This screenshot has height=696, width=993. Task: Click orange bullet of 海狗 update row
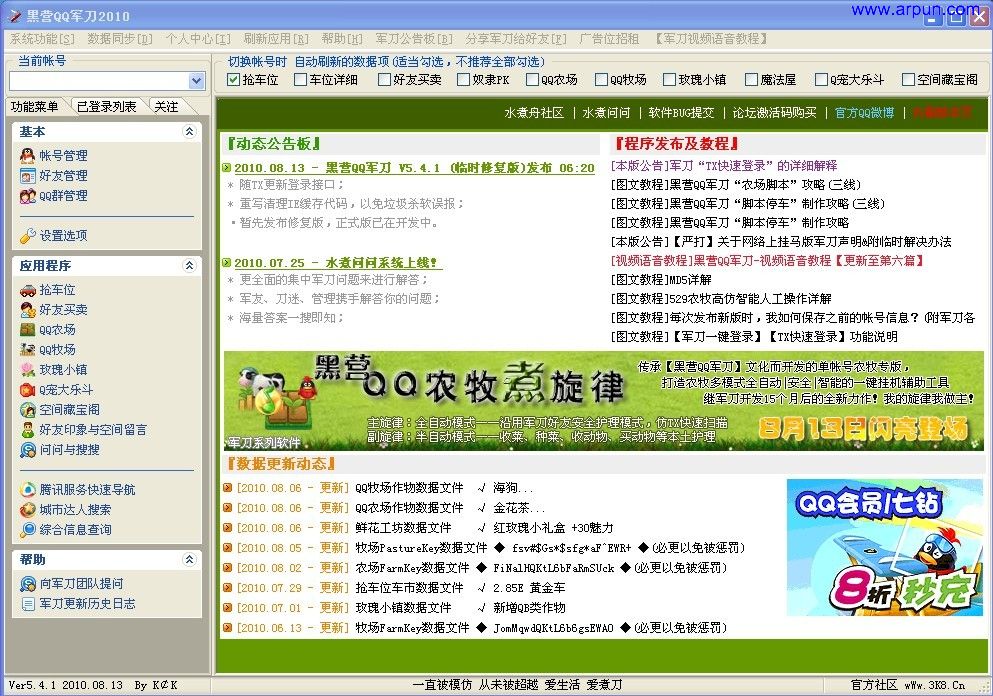(227, 488)
